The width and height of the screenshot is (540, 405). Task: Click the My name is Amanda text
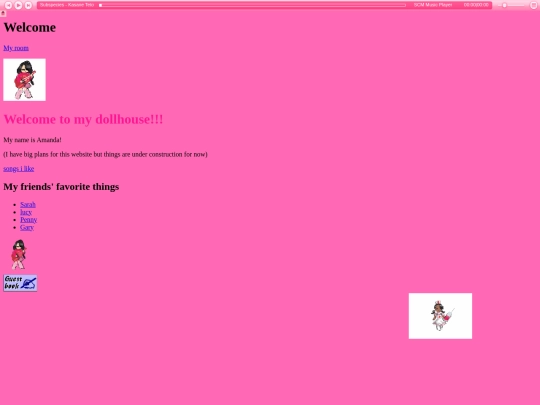pyautogui.click(x=32, y=140)
